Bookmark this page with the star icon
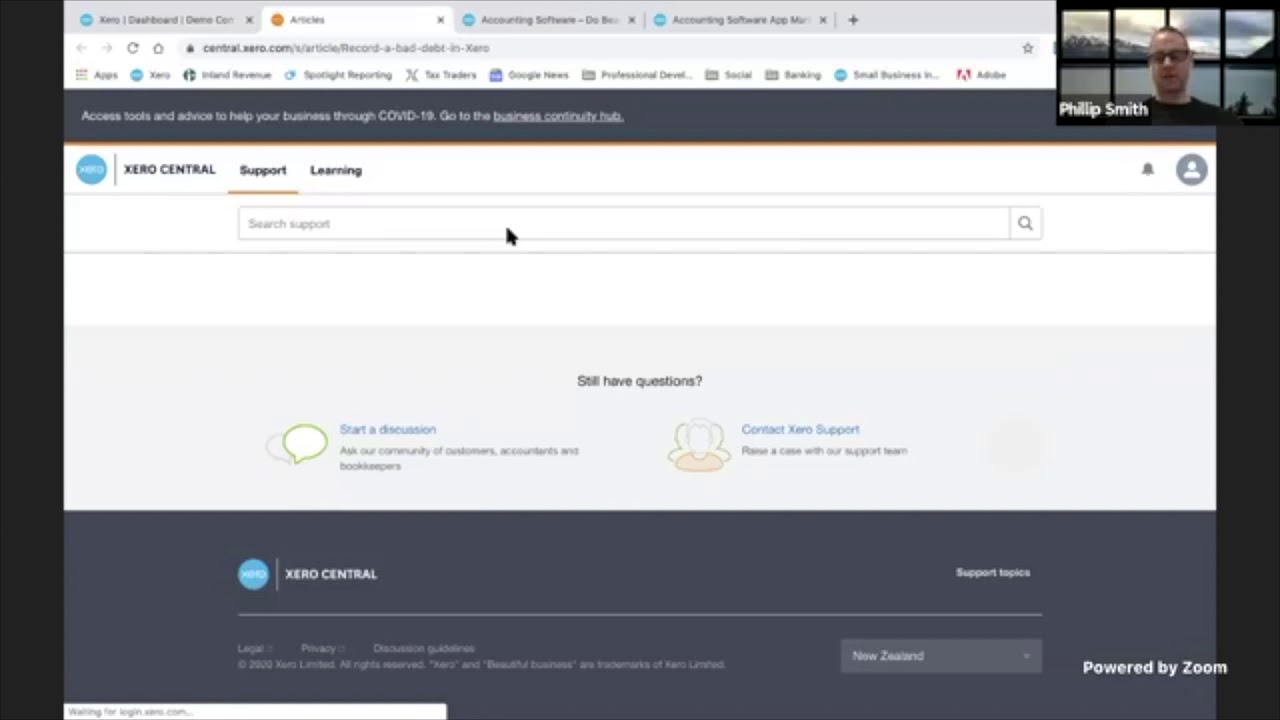This screenshot has width=1280, height=720. click(1027, 48)
